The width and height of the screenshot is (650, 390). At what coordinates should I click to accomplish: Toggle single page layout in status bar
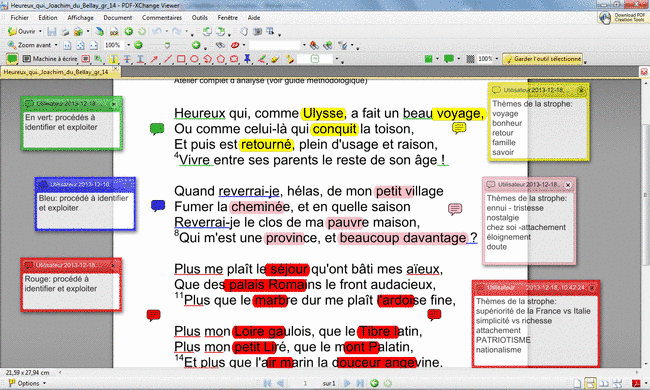tap(577, 383)
